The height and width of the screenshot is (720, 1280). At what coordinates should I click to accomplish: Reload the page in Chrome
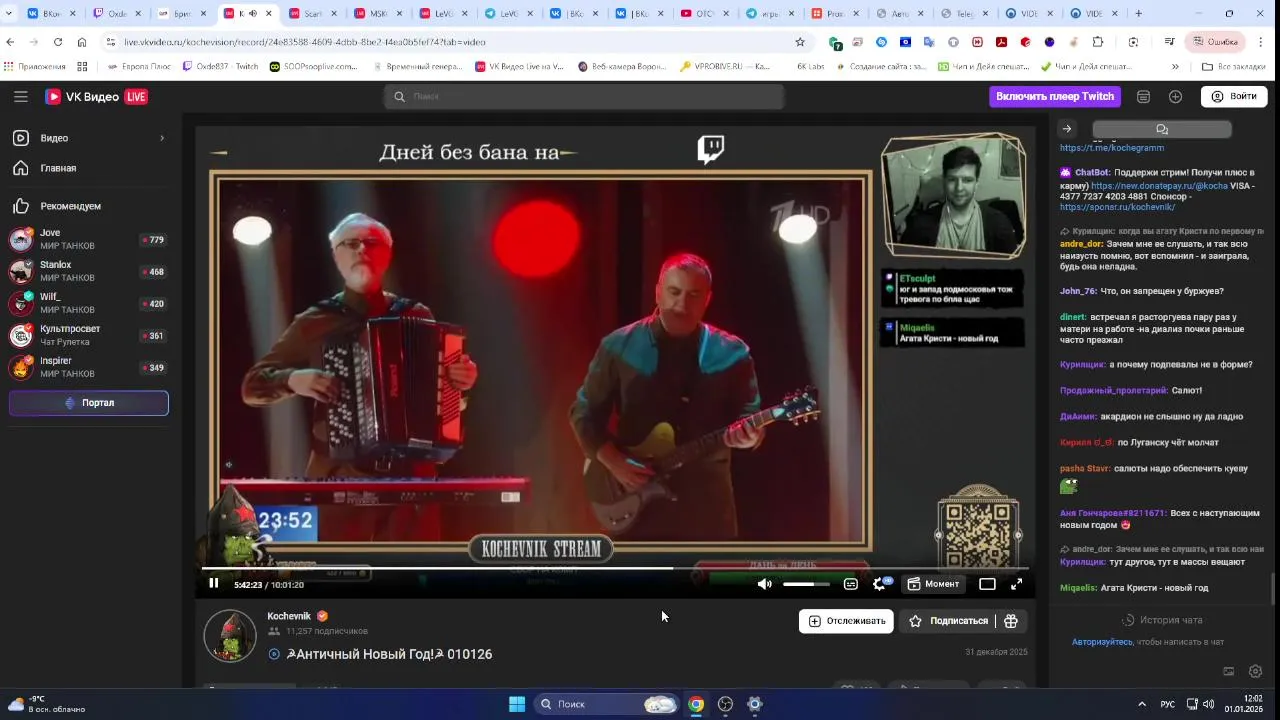click(x=58, y=42)
